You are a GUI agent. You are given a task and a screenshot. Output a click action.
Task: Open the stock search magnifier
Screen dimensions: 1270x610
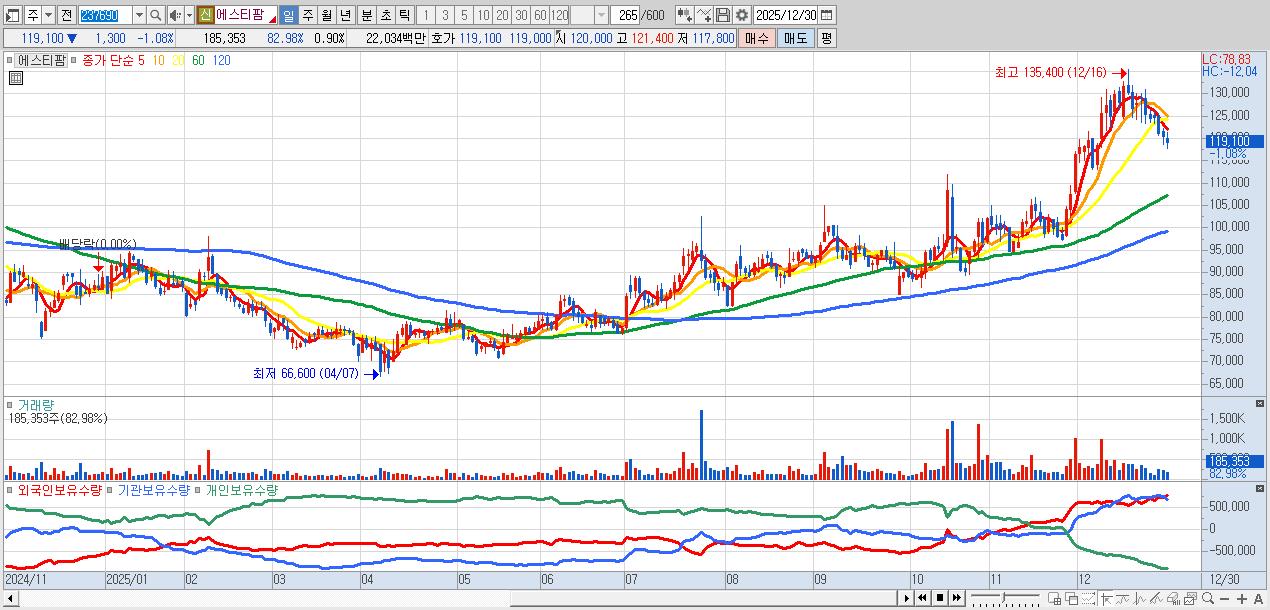click(x=155, y=15)
